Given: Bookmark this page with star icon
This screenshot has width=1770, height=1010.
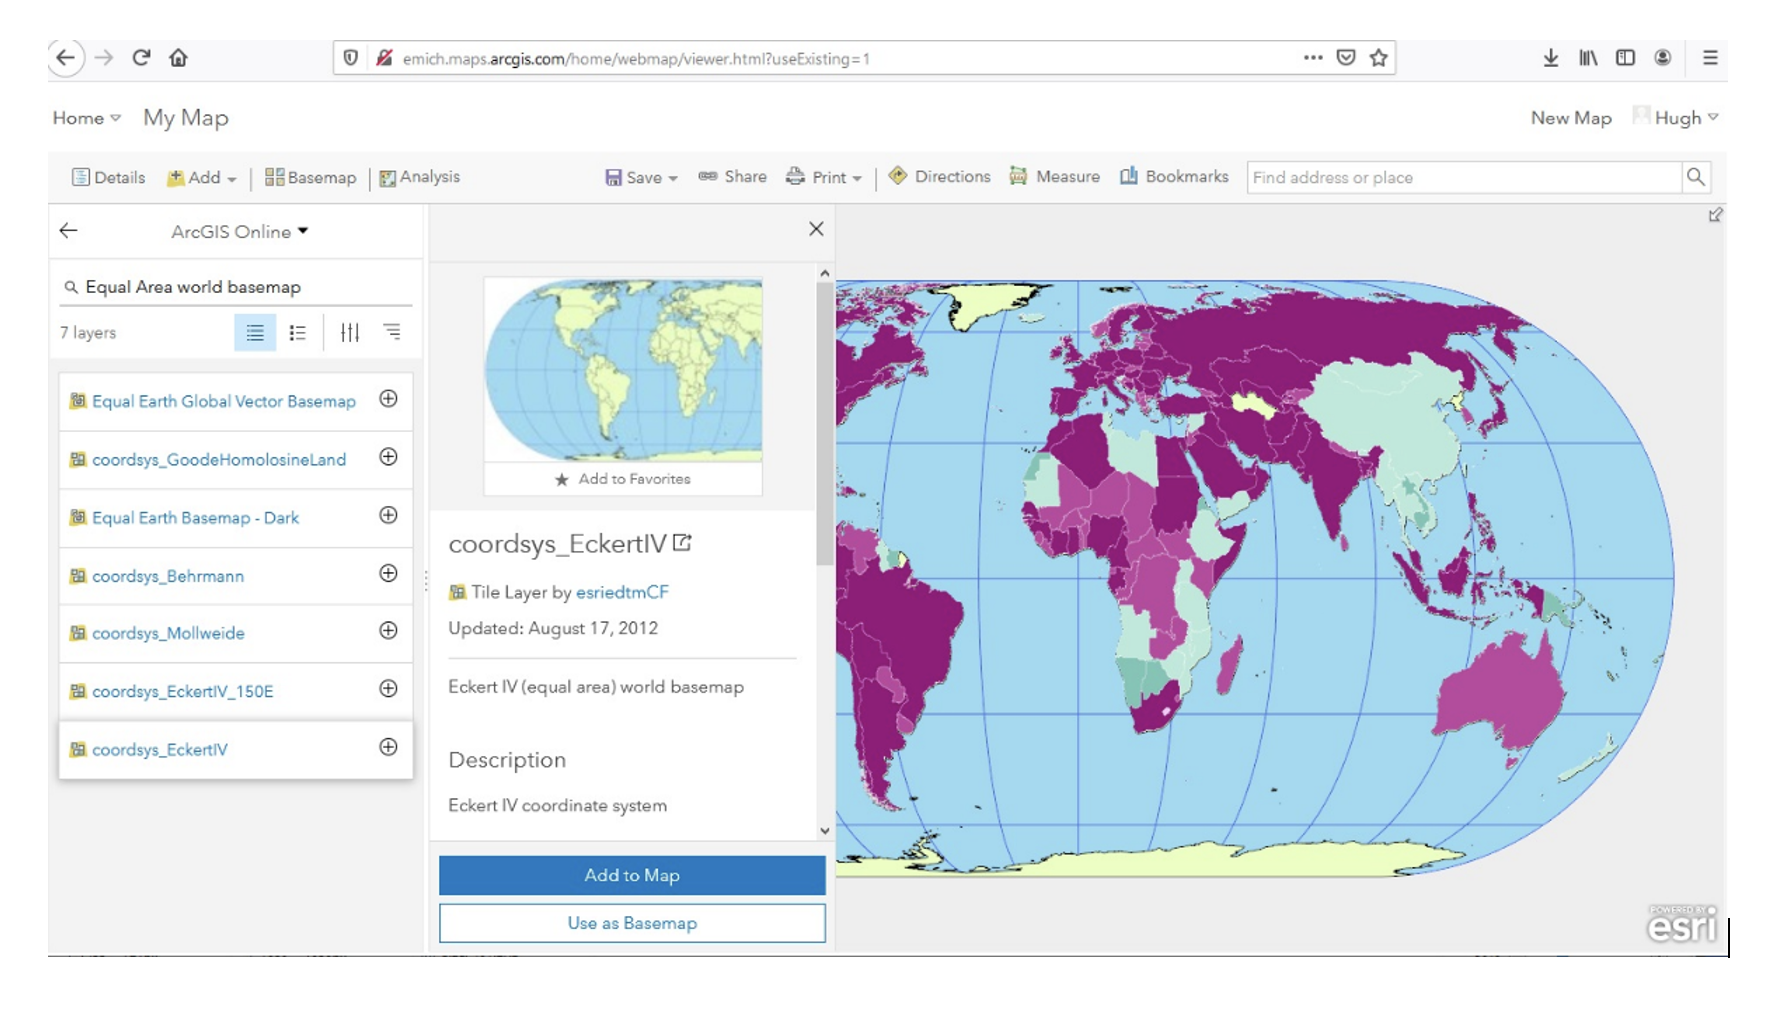Looking at the screenshot, I should tap(1379, 58).
